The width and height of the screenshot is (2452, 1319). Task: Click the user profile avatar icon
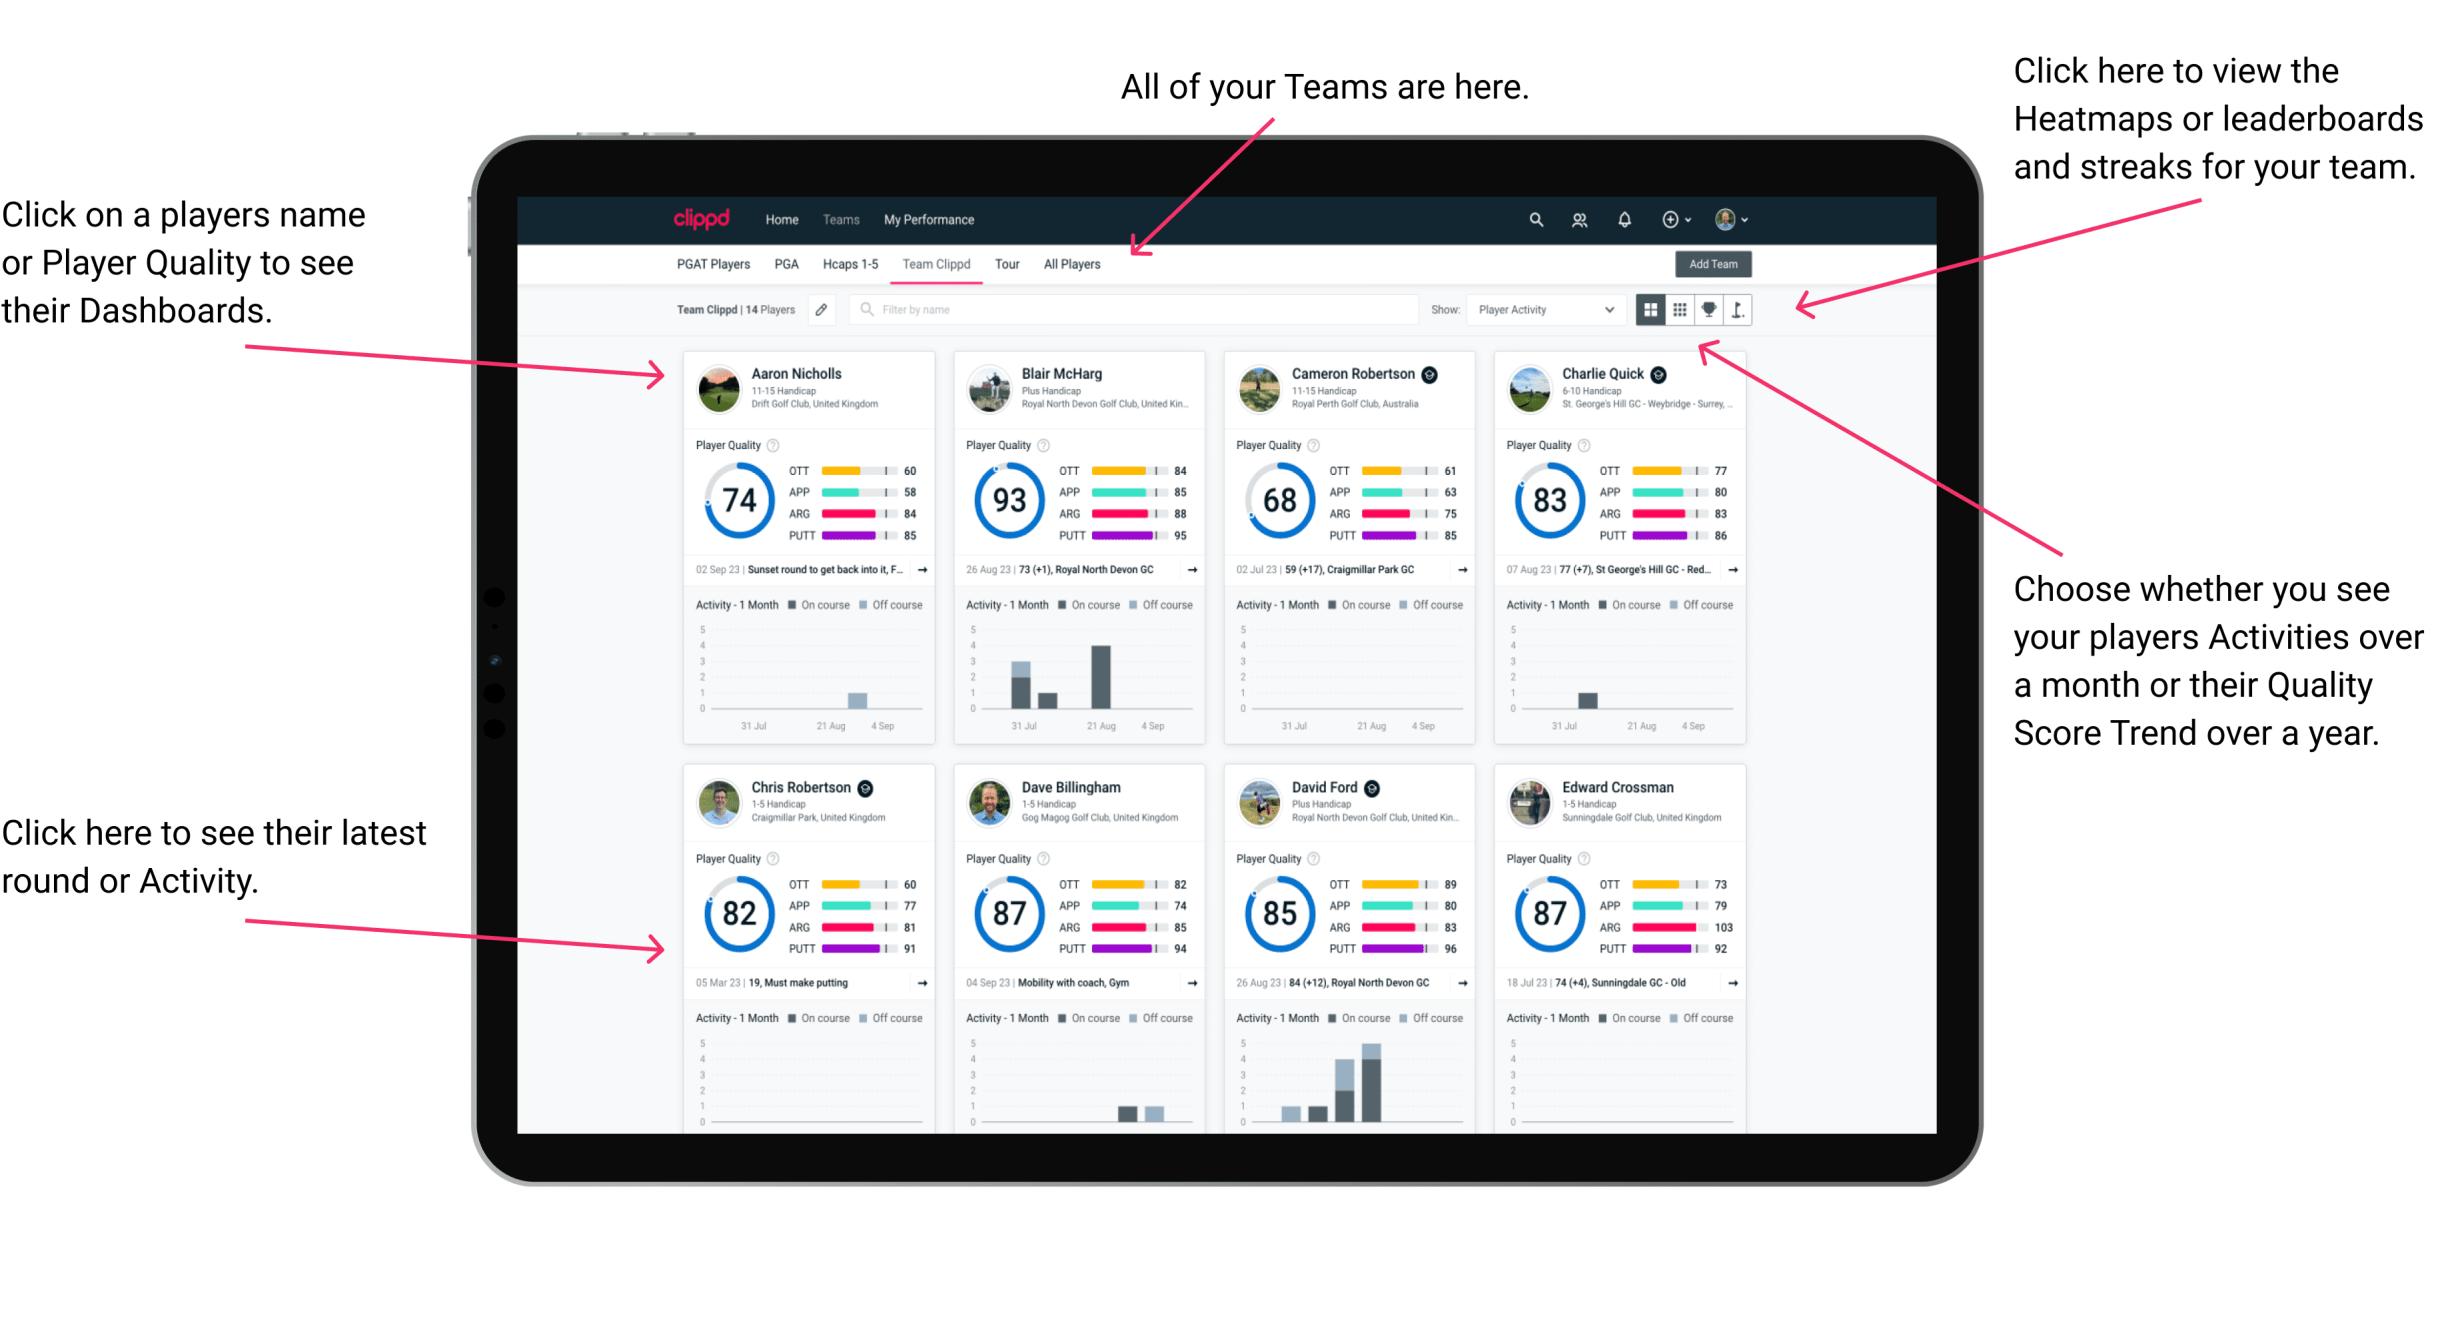pyautogui.click(x=1726, y=218)
